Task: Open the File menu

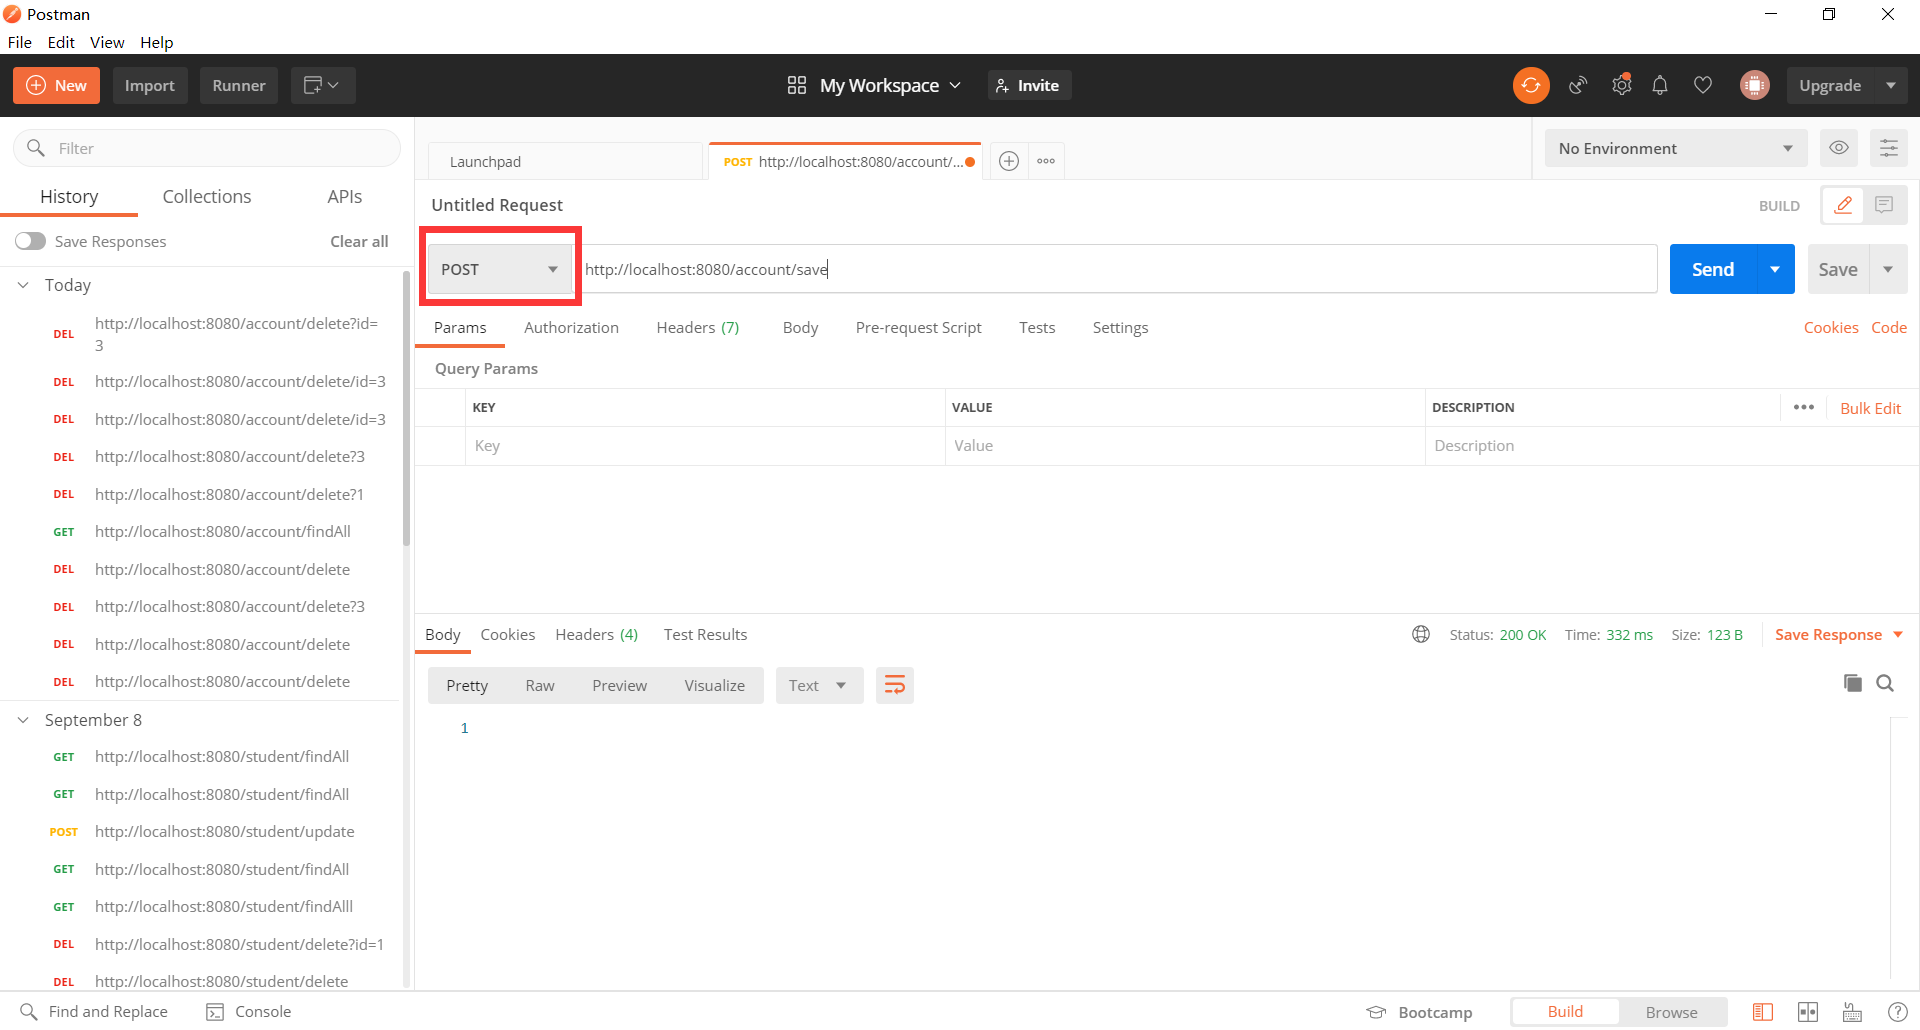Action: (20, 42)
